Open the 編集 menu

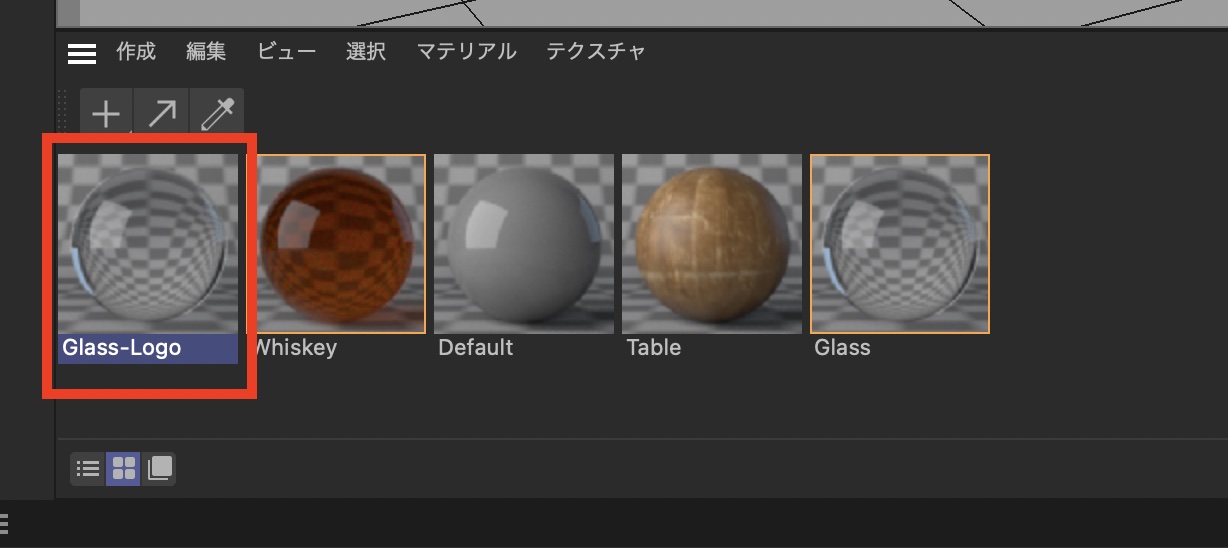(206, 52)
